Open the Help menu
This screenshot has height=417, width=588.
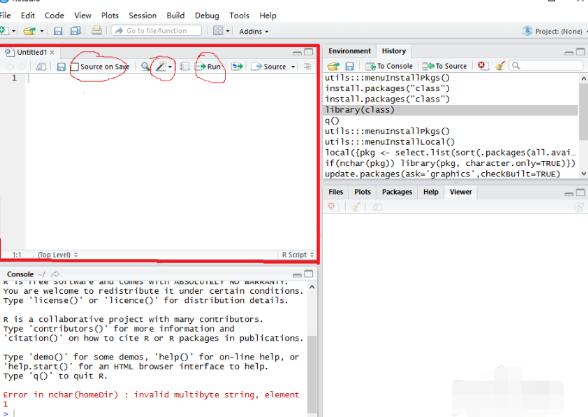268,15
